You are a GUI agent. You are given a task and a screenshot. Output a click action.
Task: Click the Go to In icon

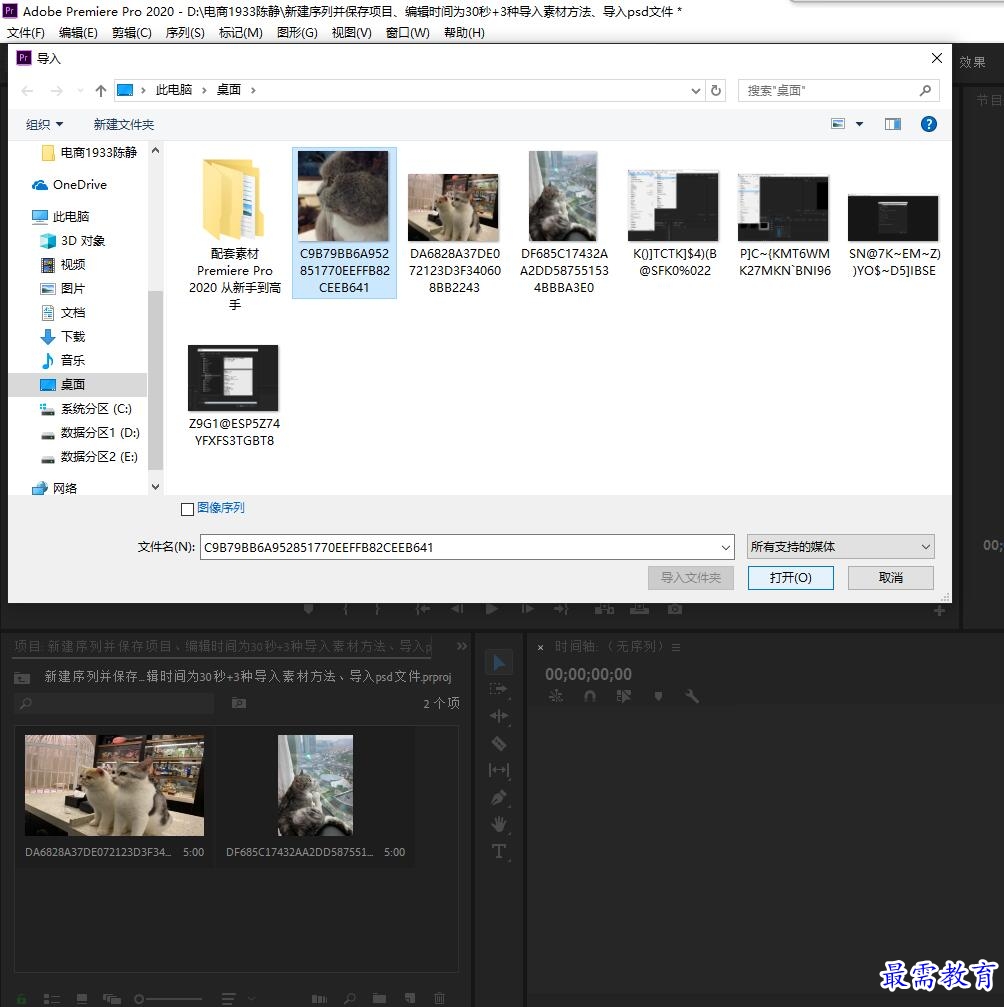point(422,609)
